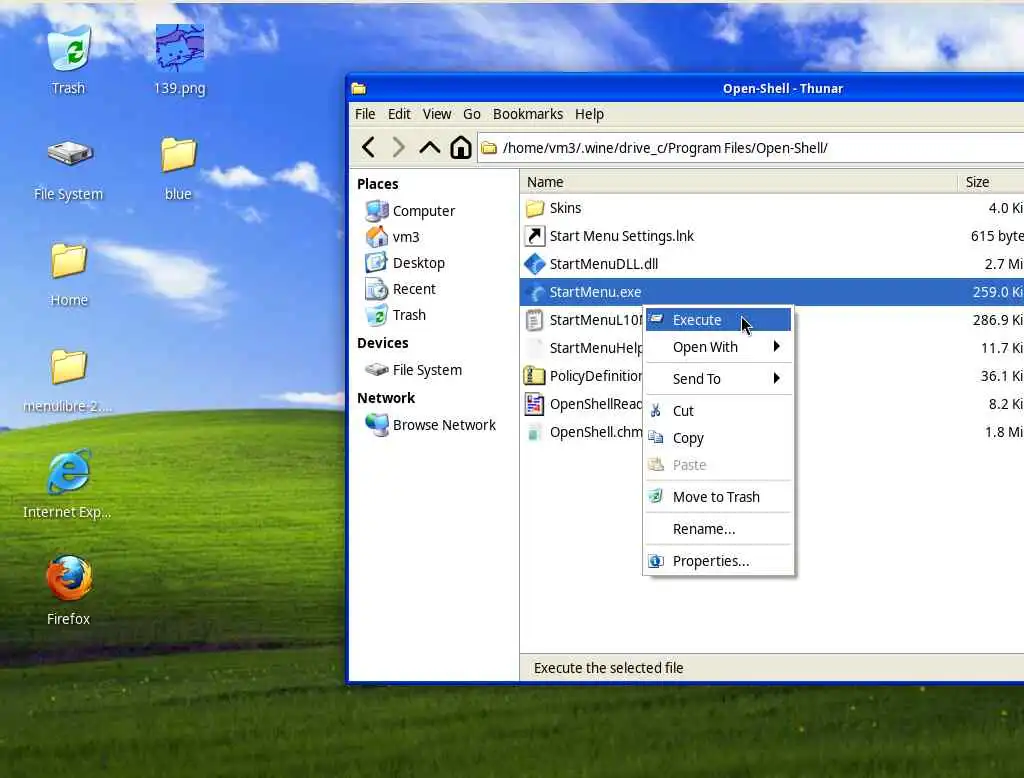
Task: Select StartMenuDLL.dll file
Action: click(773, 265)
